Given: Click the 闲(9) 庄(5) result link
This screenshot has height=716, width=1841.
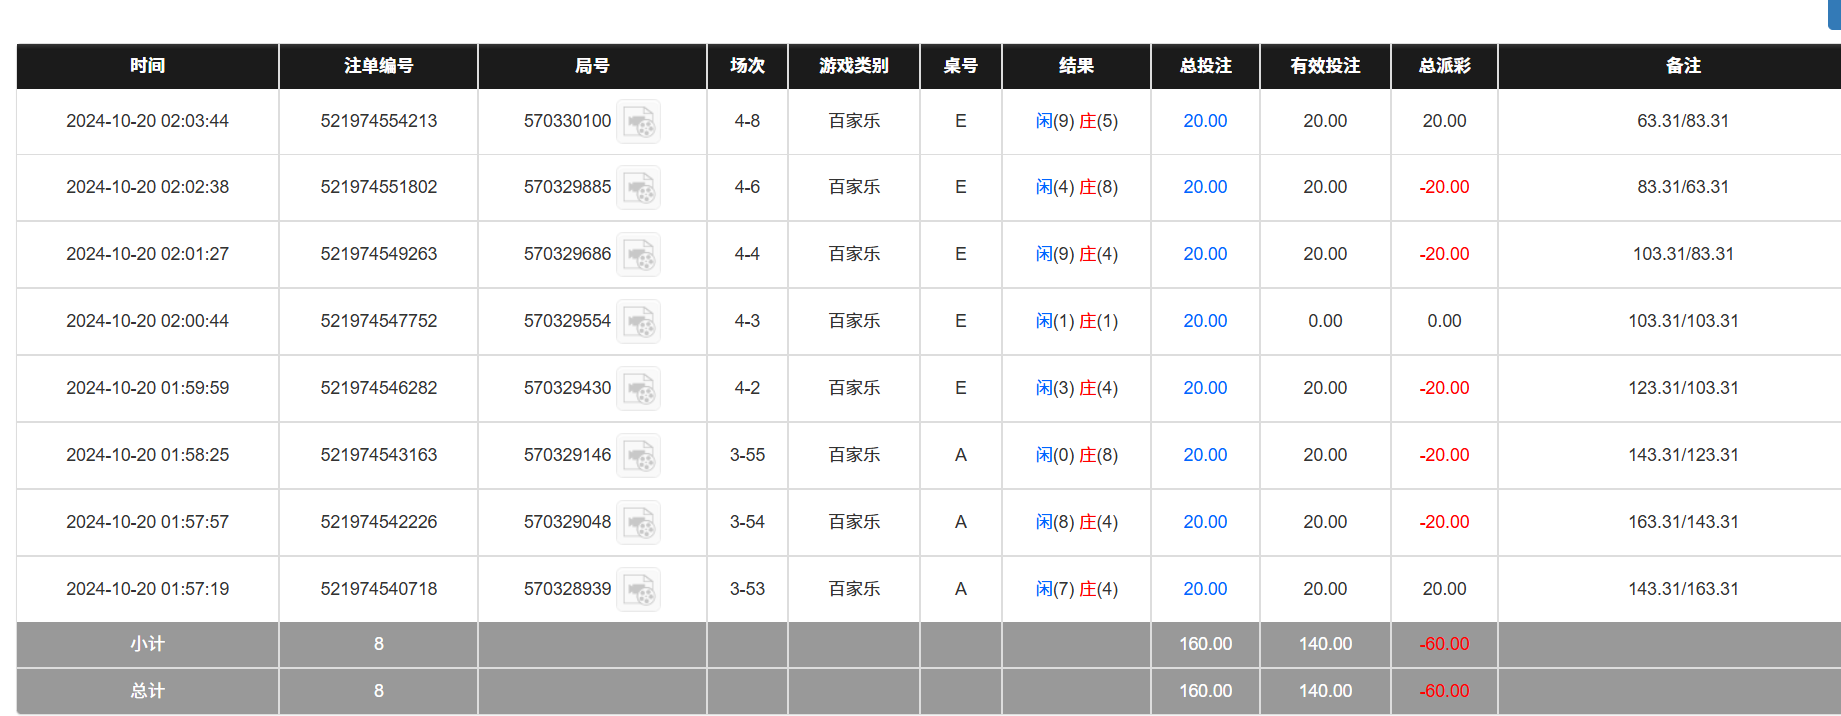Looking at the screenshot, I should (1076, 121).
